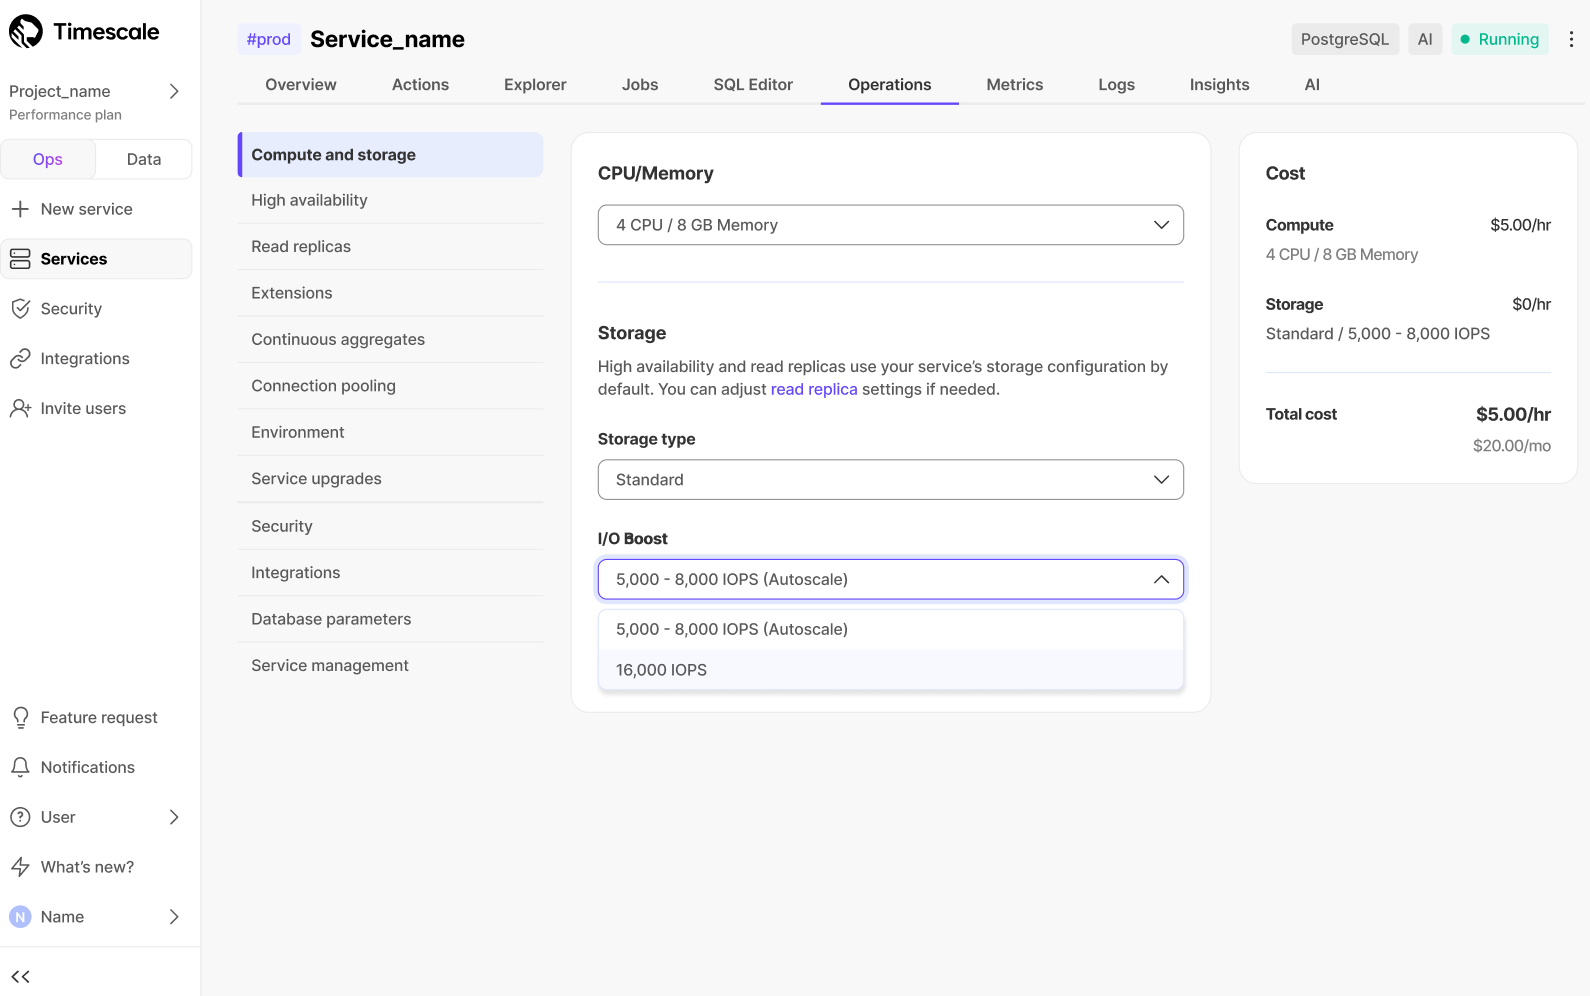
Task: Open Connection pooling section
Action: [x=391, y=386]
